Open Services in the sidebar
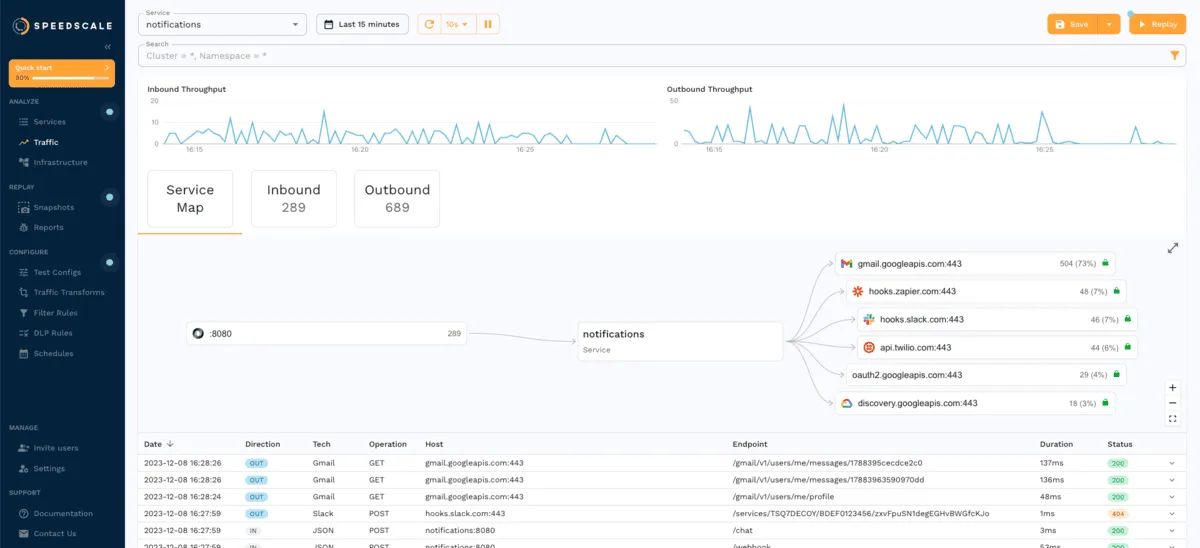This screenshot has height=548, width=1200. pyautogui.click(x=50, y=122)
